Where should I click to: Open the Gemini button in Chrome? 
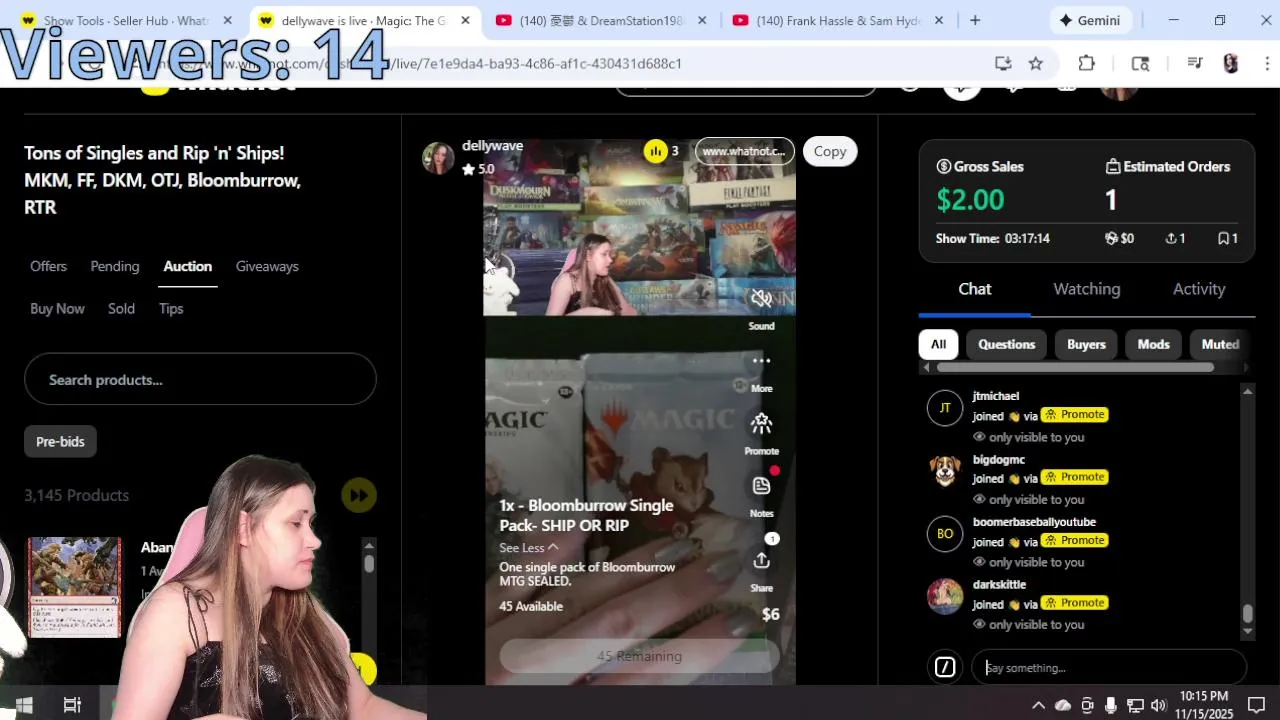(x=1090, y=20)
